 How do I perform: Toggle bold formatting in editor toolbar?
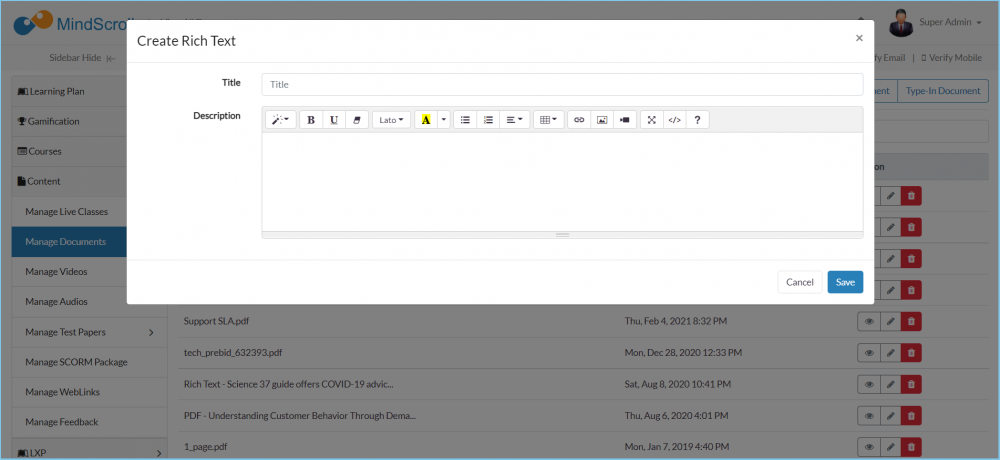click(311, 120)
